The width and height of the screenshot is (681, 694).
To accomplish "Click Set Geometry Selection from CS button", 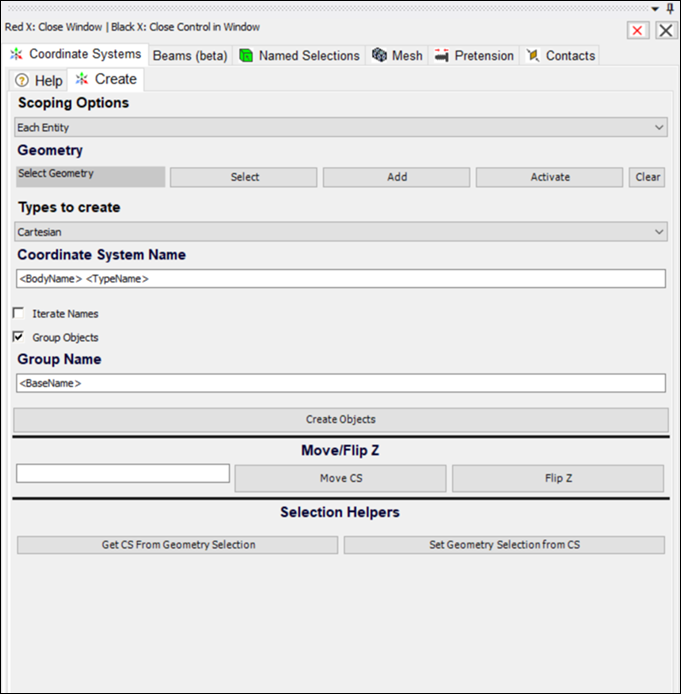I will coord(504,545).
